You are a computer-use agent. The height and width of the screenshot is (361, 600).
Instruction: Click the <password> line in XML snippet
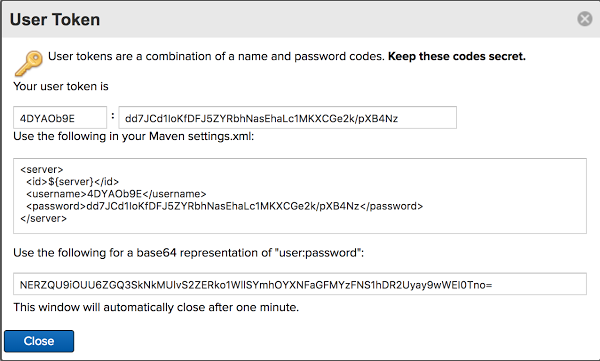pyautogui.click(x=225, y=206)
